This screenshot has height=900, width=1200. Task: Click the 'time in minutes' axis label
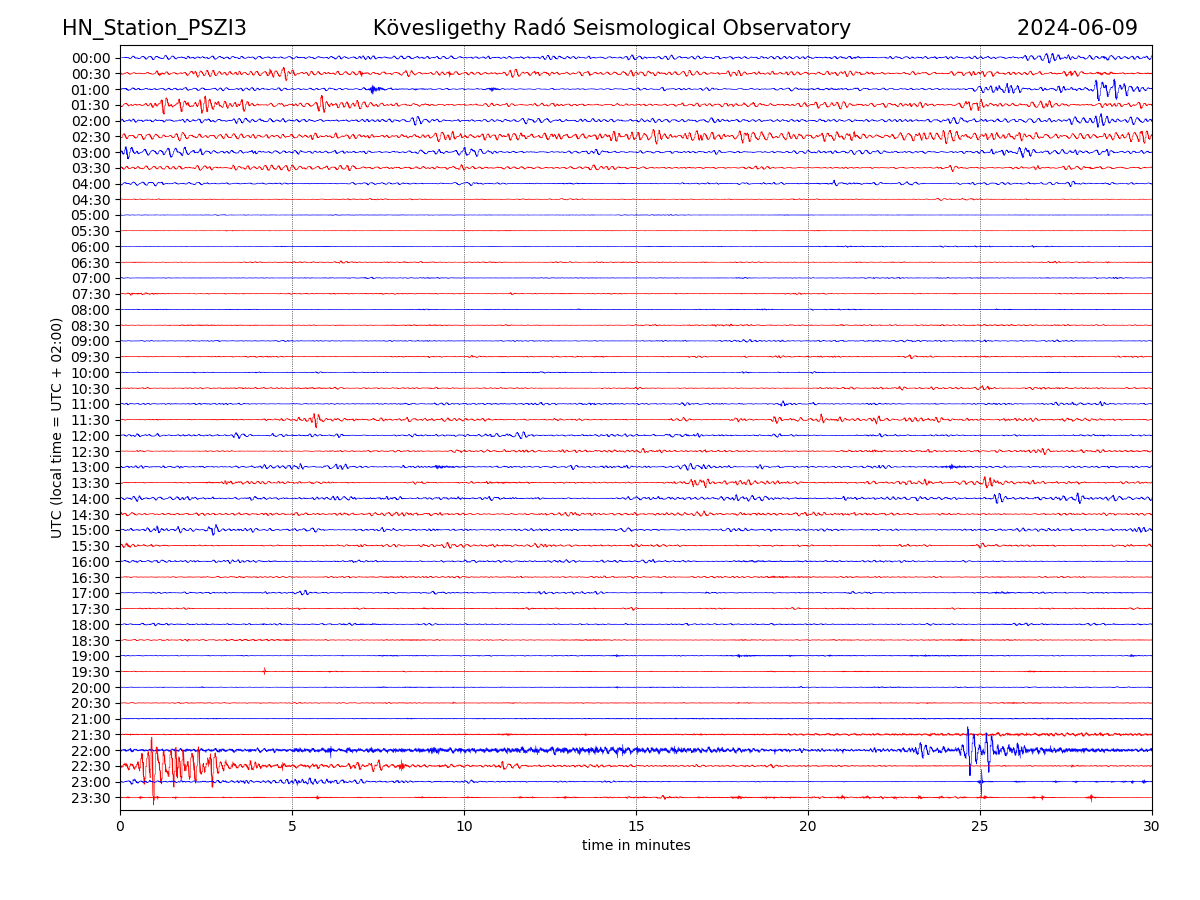[x=636, y=845]
